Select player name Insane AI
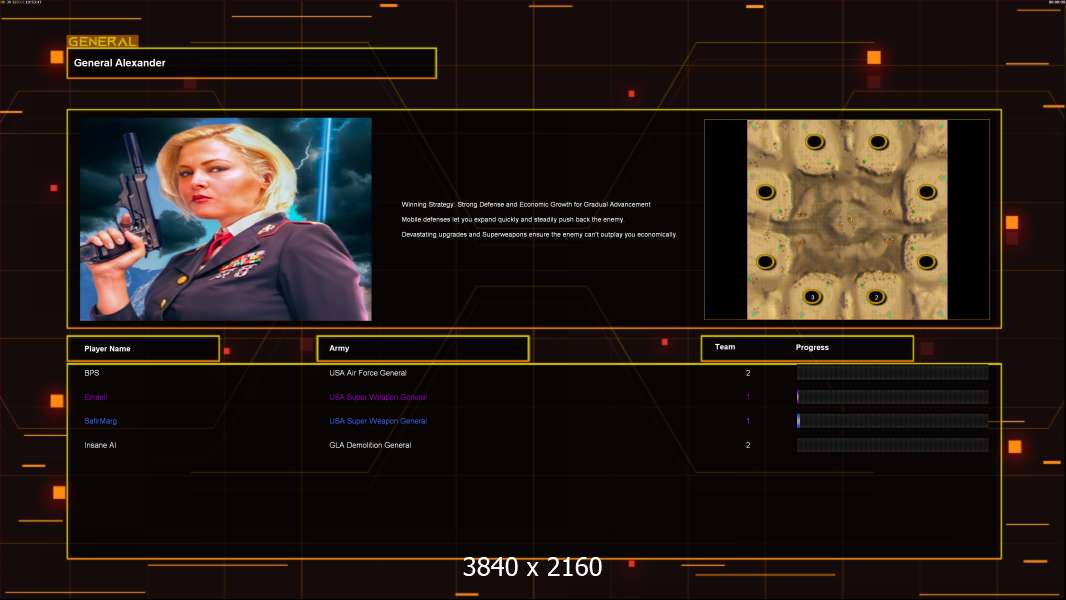The image size is (1066, 600). pyautogui.click(x=100, y=445)
